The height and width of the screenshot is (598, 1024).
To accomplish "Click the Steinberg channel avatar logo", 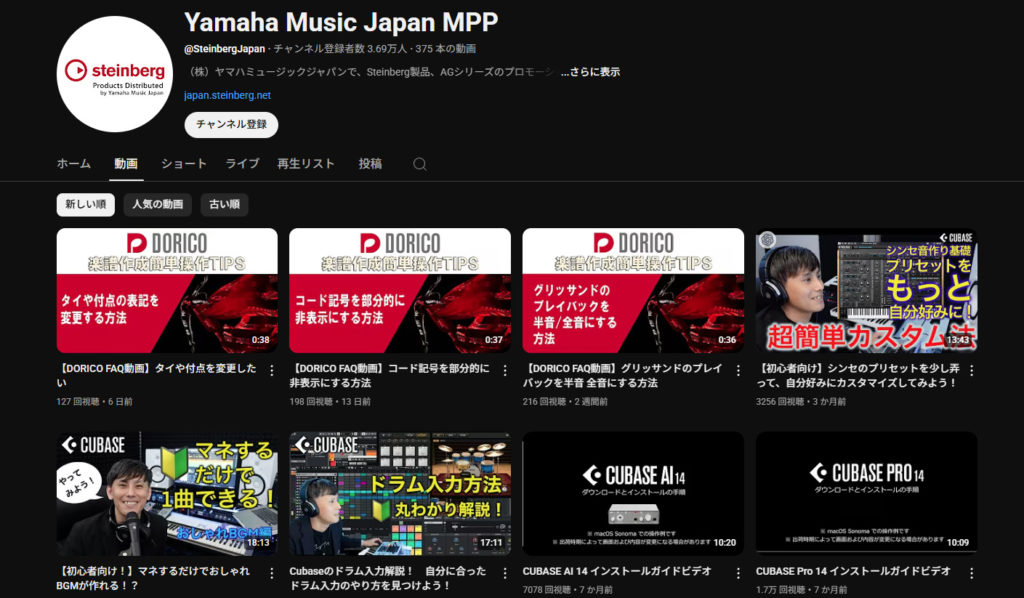I will (x=116, y=75).
